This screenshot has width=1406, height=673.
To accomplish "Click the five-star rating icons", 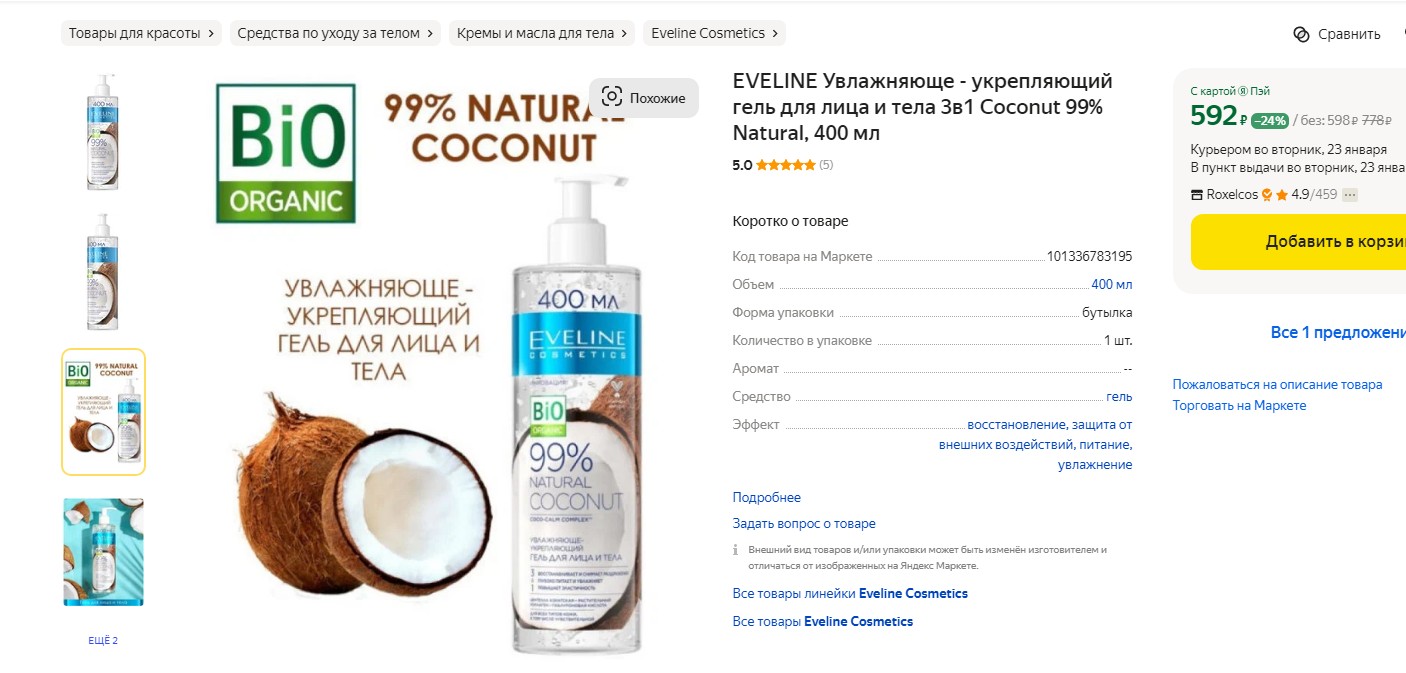I will 786,165.
